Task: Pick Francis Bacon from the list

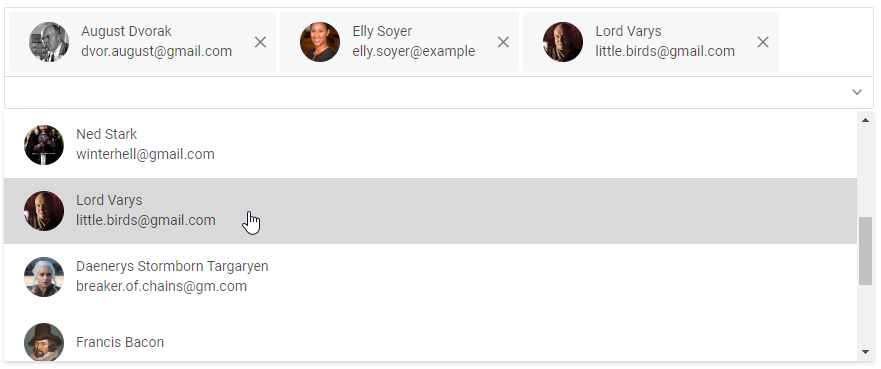Action: click(x=430, y=336)
